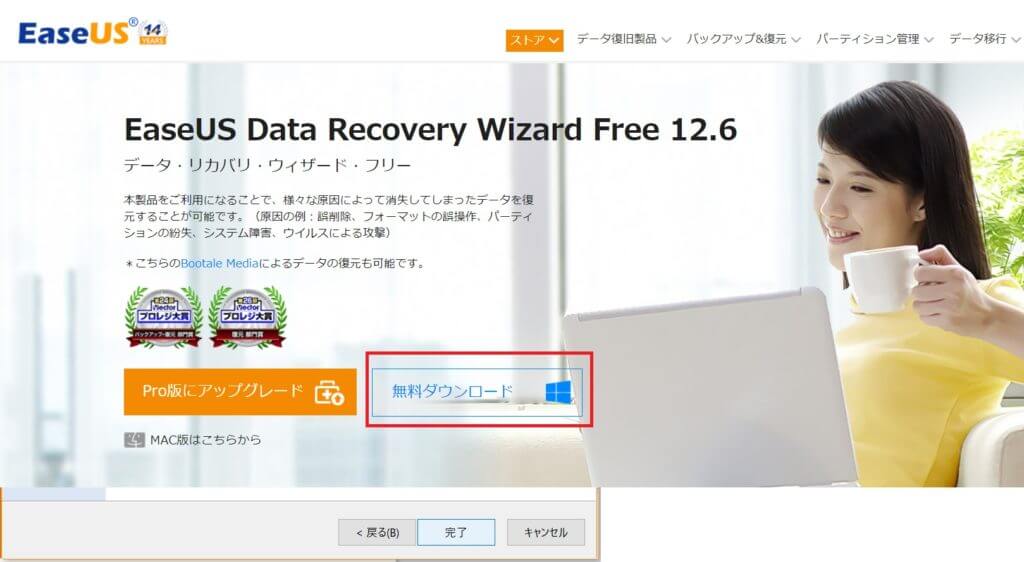Viewport: 1024px width, 562px height.
Task: Click the Mac finder icon
Action: [134, 440]
